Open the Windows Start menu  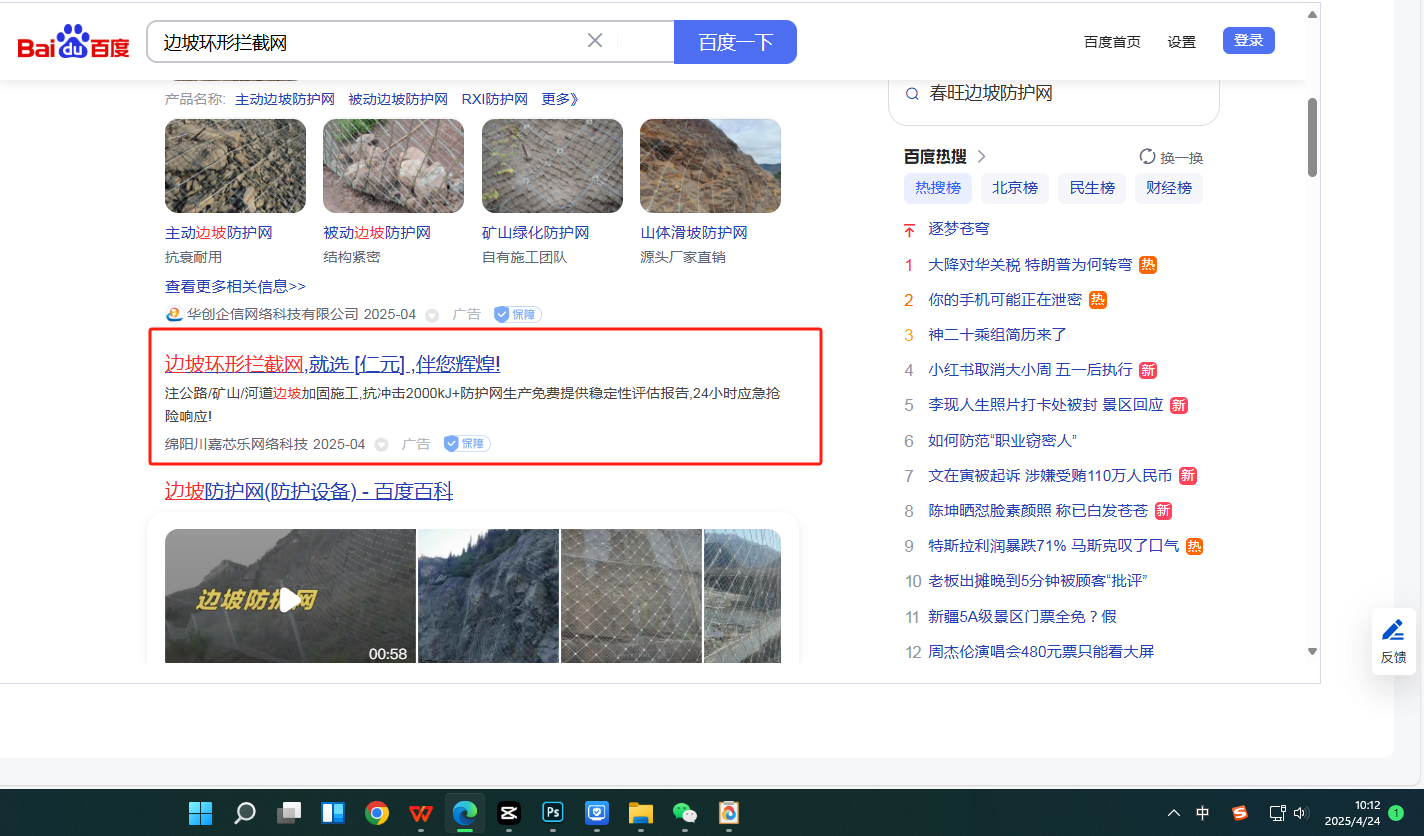[x=200, y=812]
